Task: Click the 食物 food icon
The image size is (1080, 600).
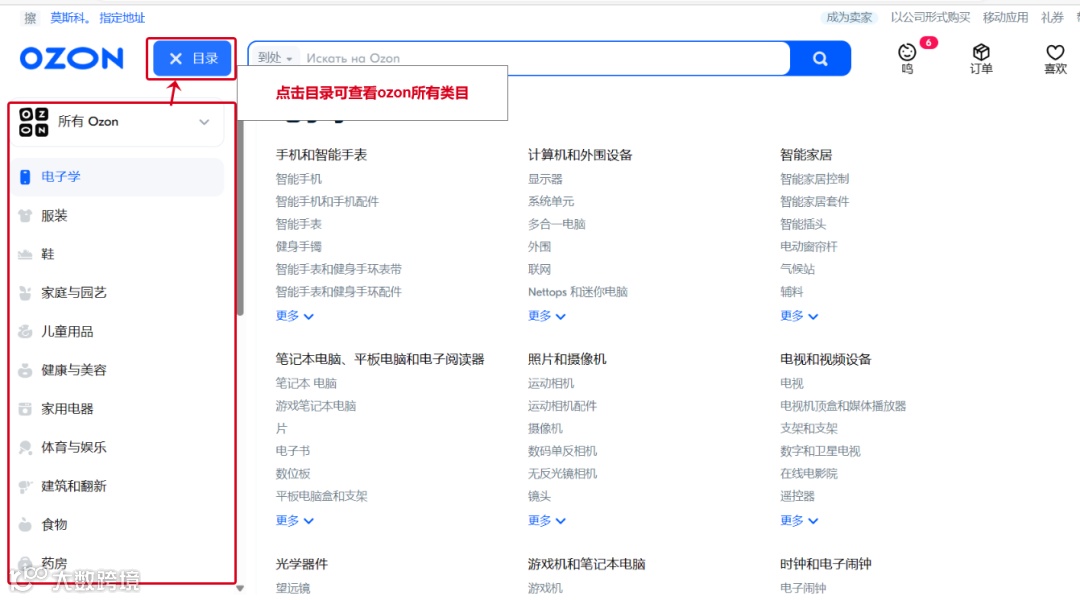Action: pyautogui.click(x=25, y=524)
